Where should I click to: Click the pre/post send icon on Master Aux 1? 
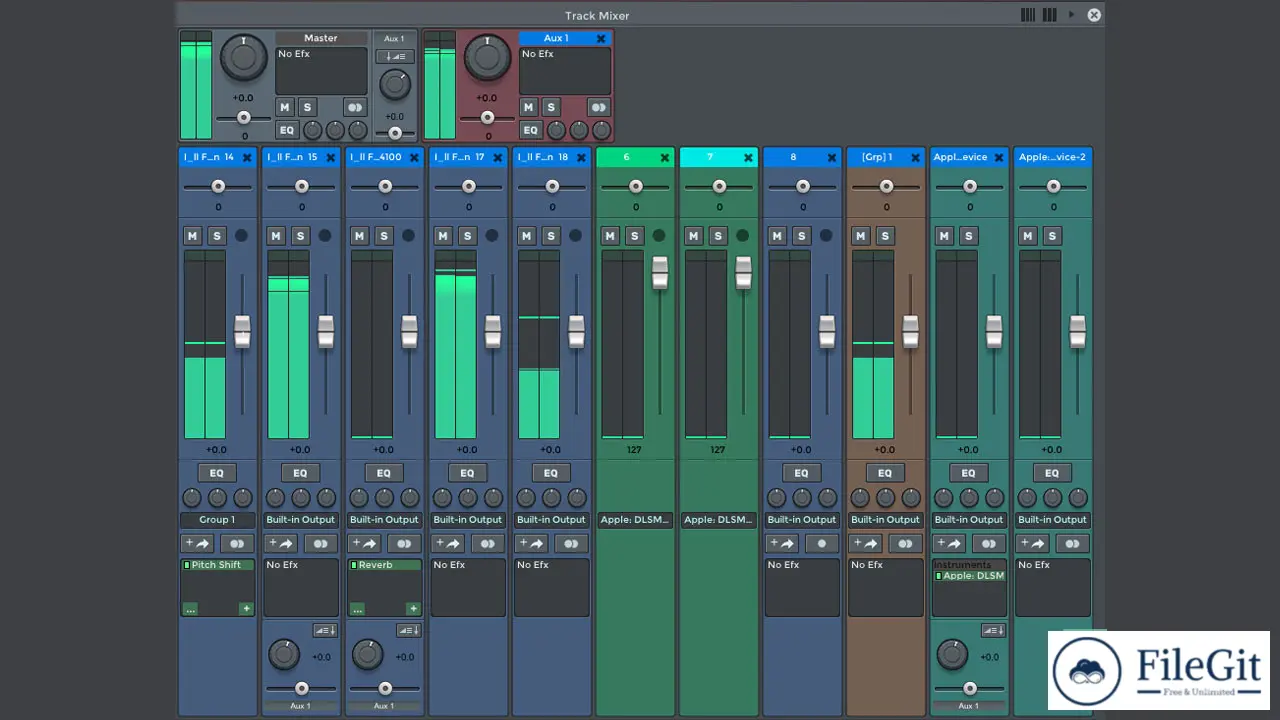(x=394, y=57)
